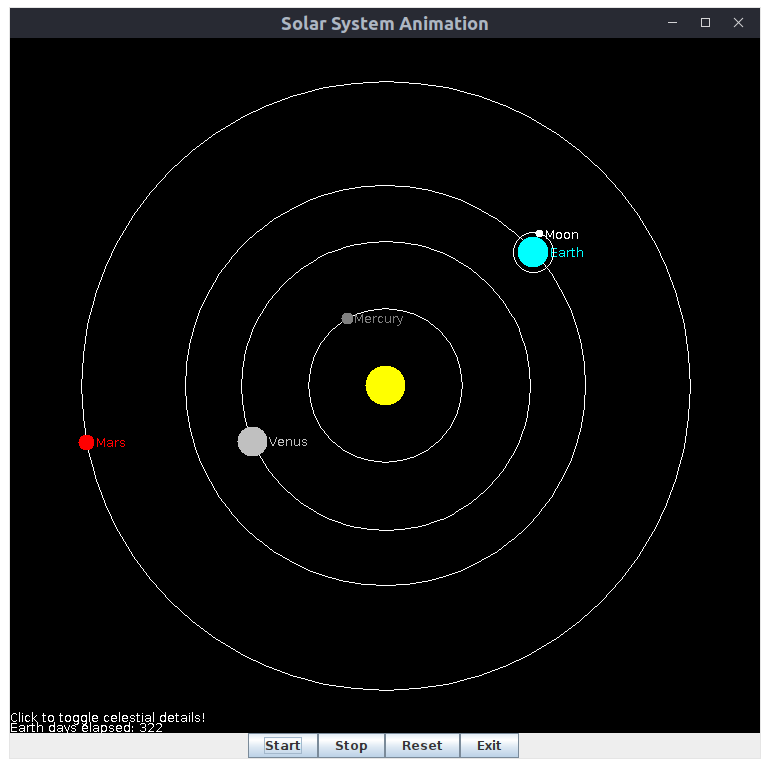Viewport: 770px width, 768px height.
Task: Click the Earth label text
Action: [x=567, y=252]
